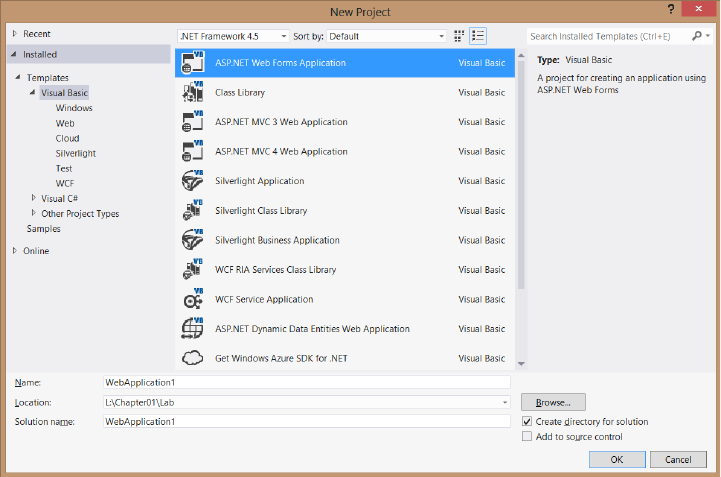Select the WCF RIA Services Class Library icon
Image resolution: width=721 pixels, height=477 pixels.
click(193, 269)
